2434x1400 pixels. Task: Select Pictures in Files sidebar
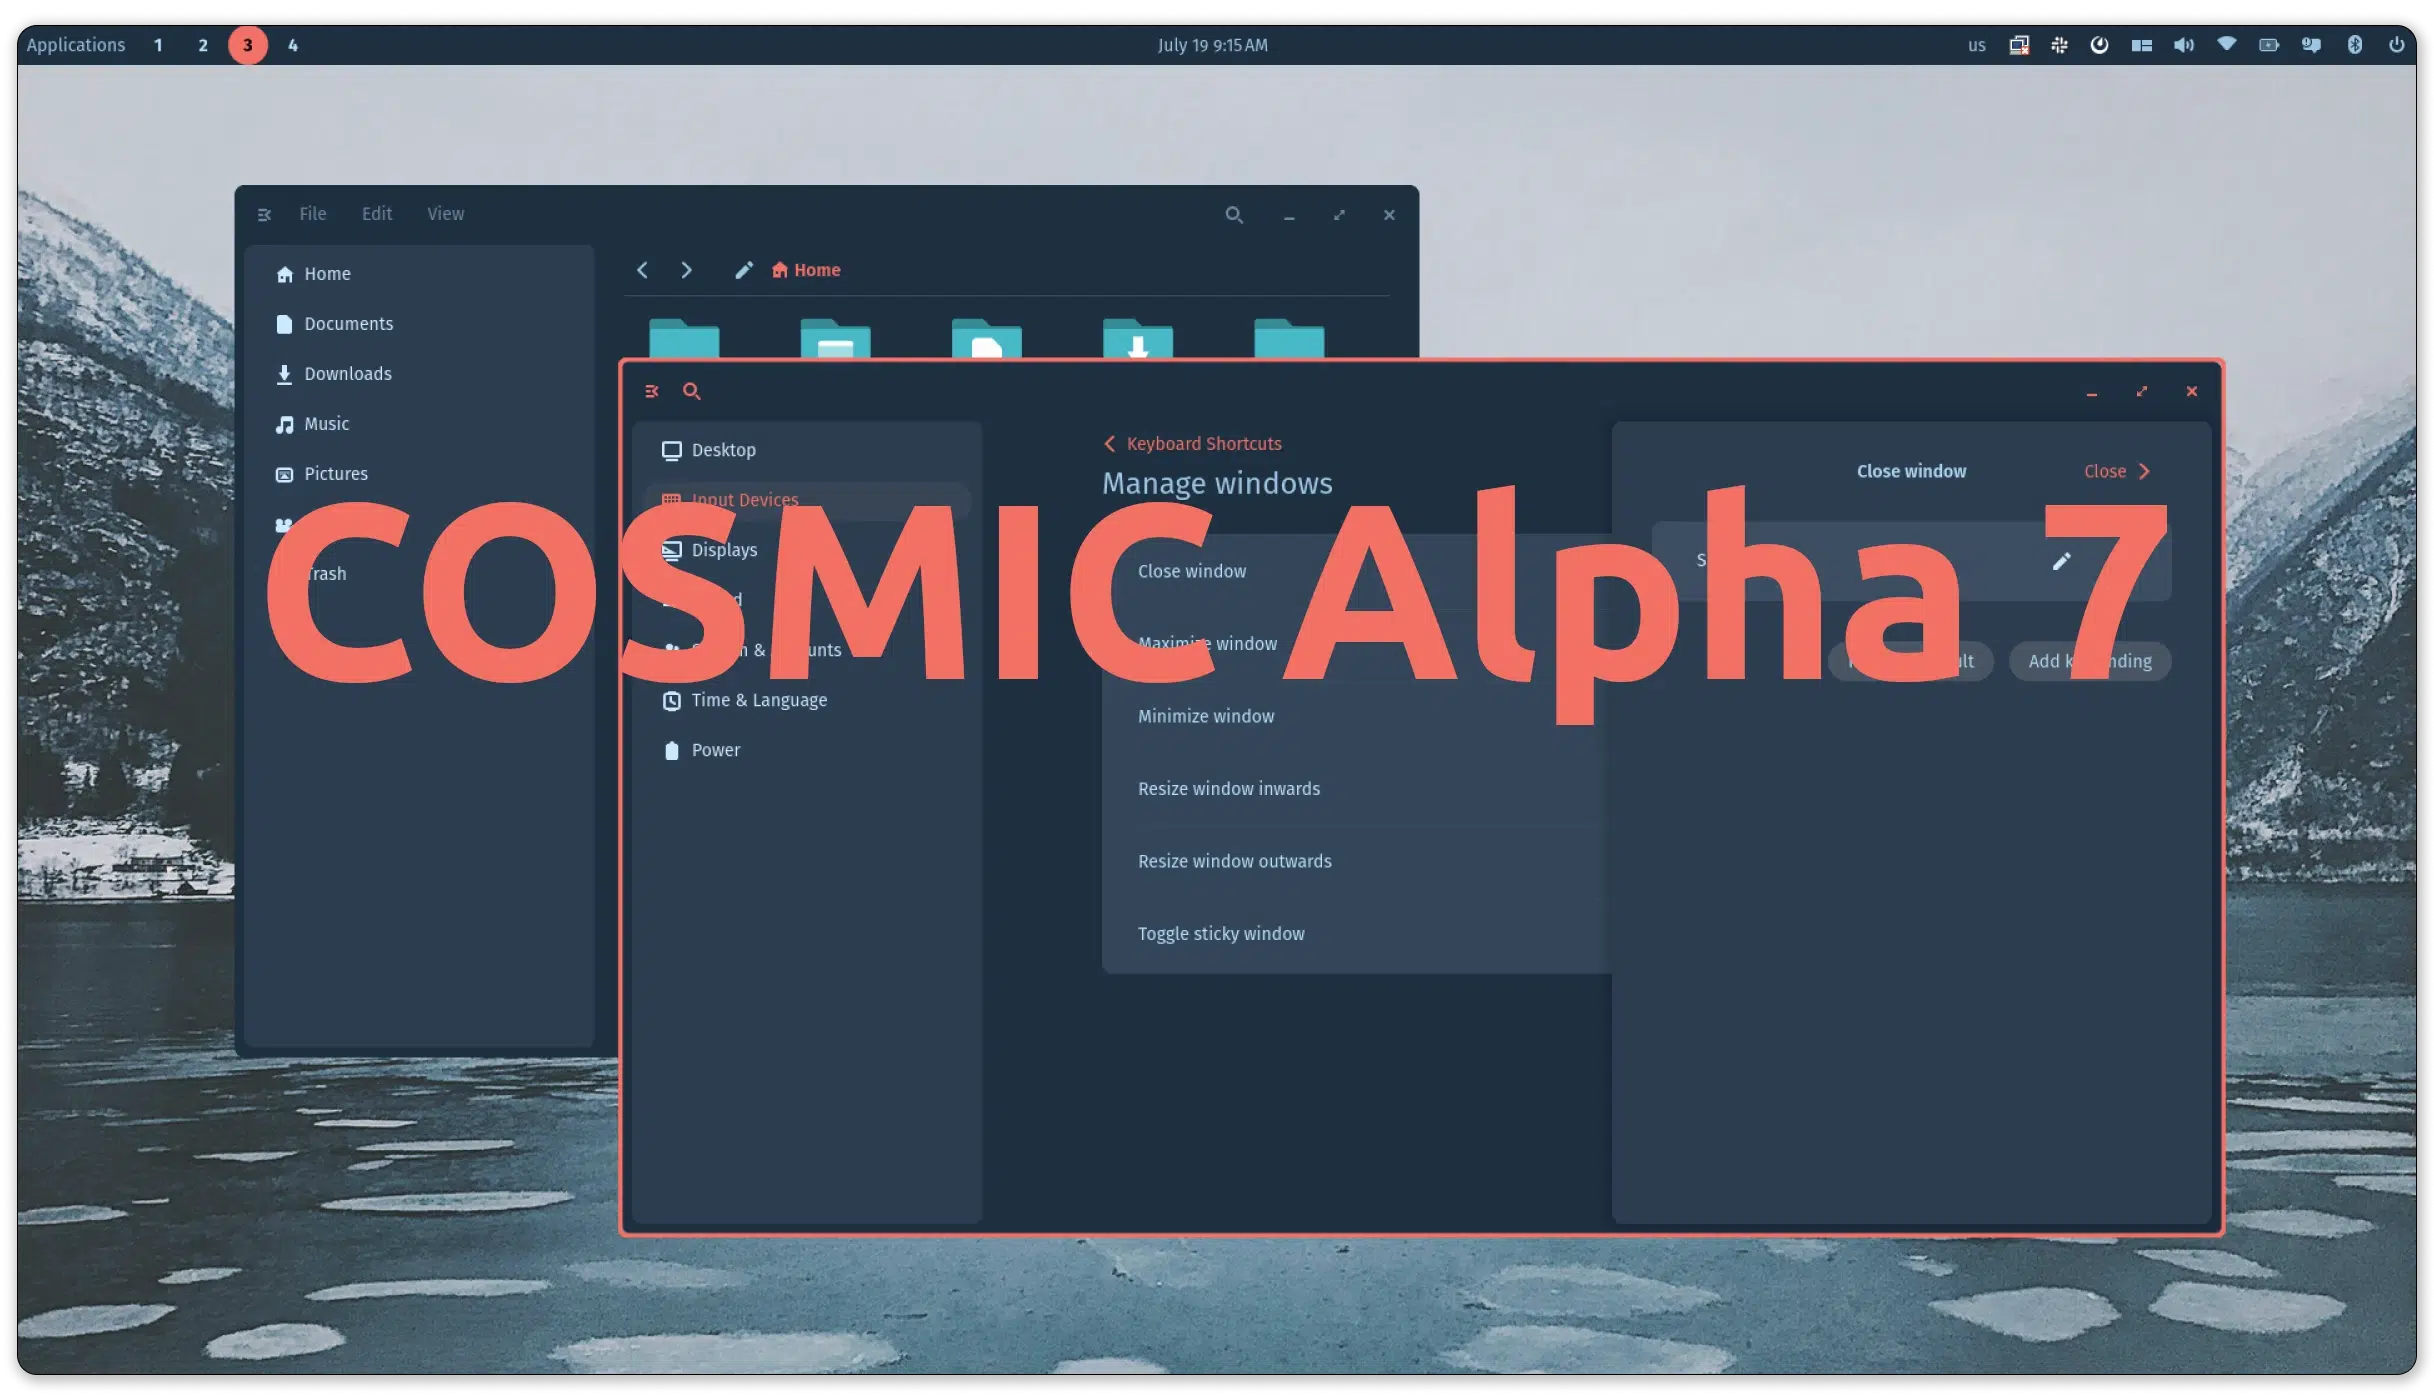(418, 474)
